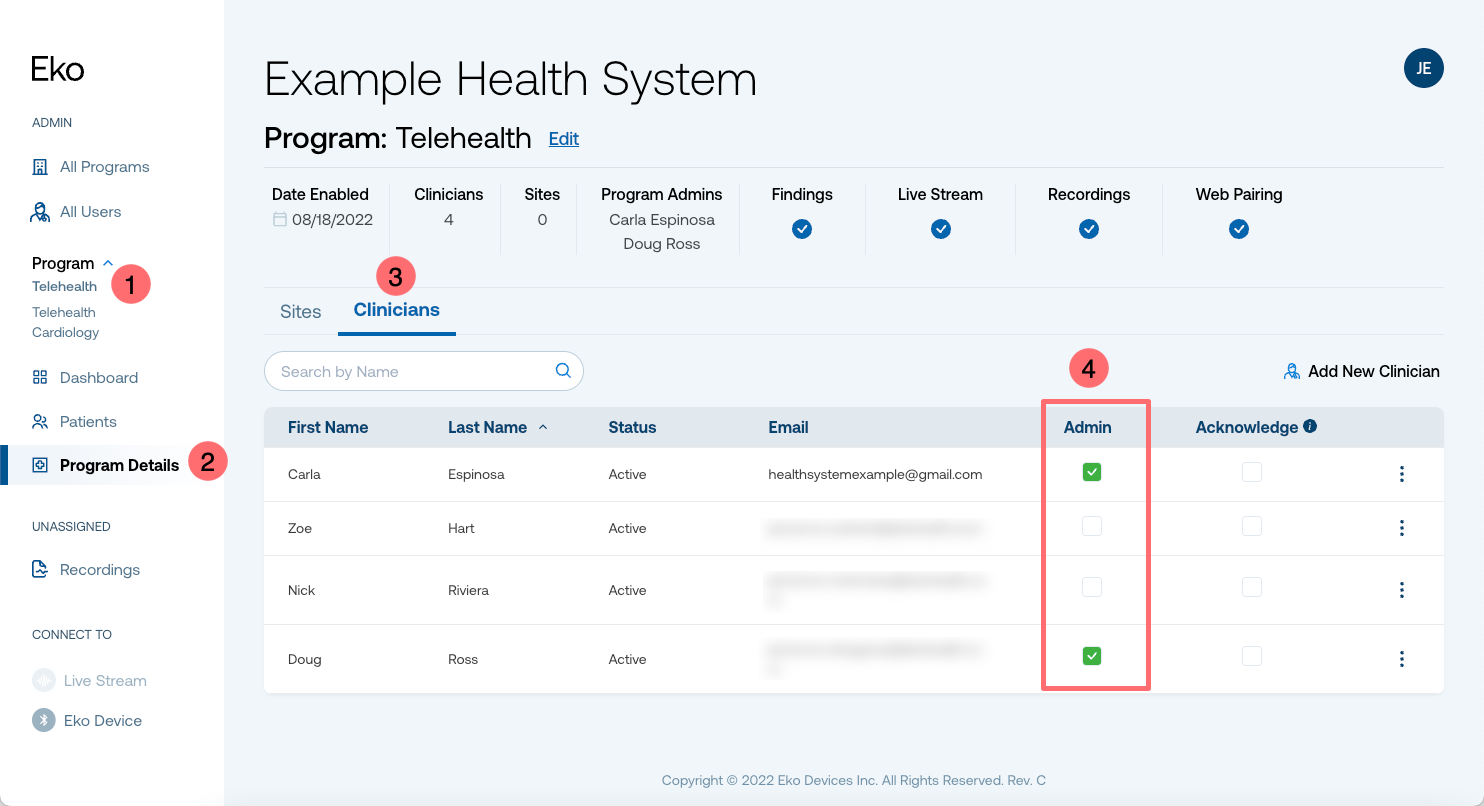The width and height of the screenshot is (1484, 806).
Task: Click Add New Clinician button
Action: click(1362, 371)
